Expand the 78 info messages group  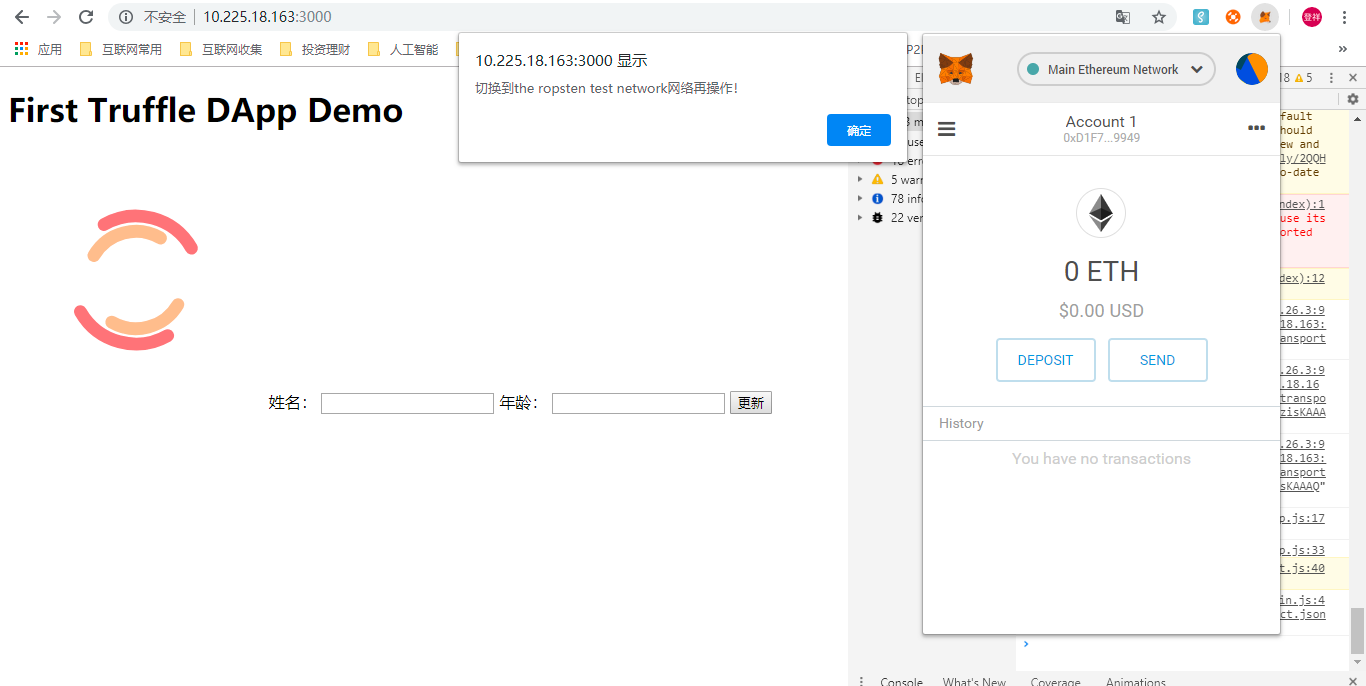coord(860,199)
